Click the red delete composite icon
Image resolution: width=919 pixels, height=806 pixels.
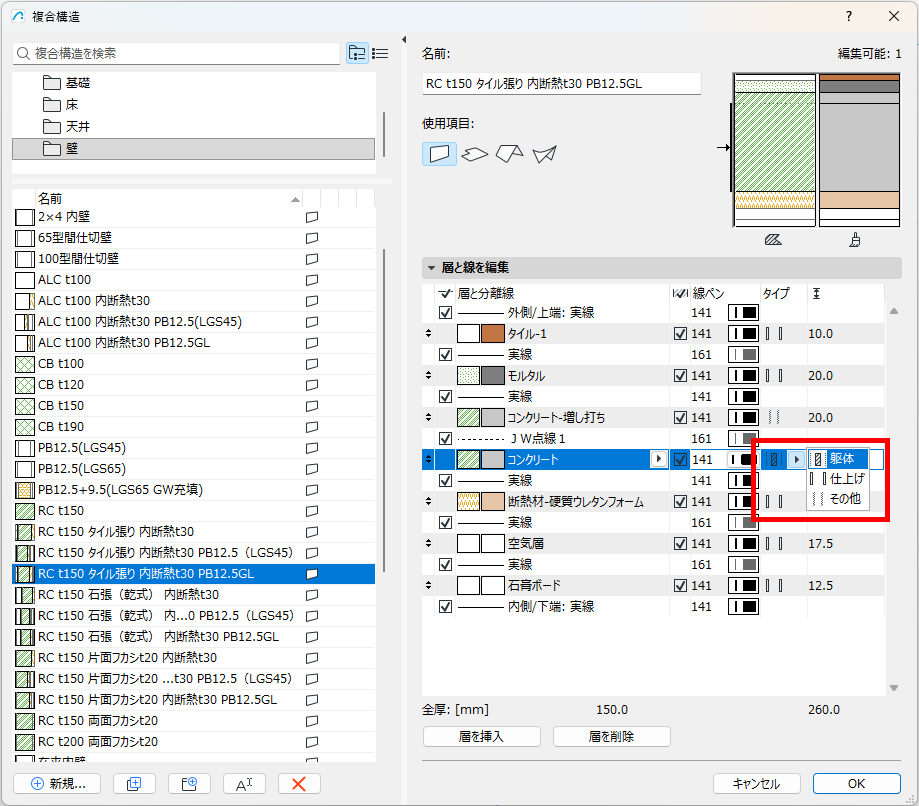tap(299, 784)
